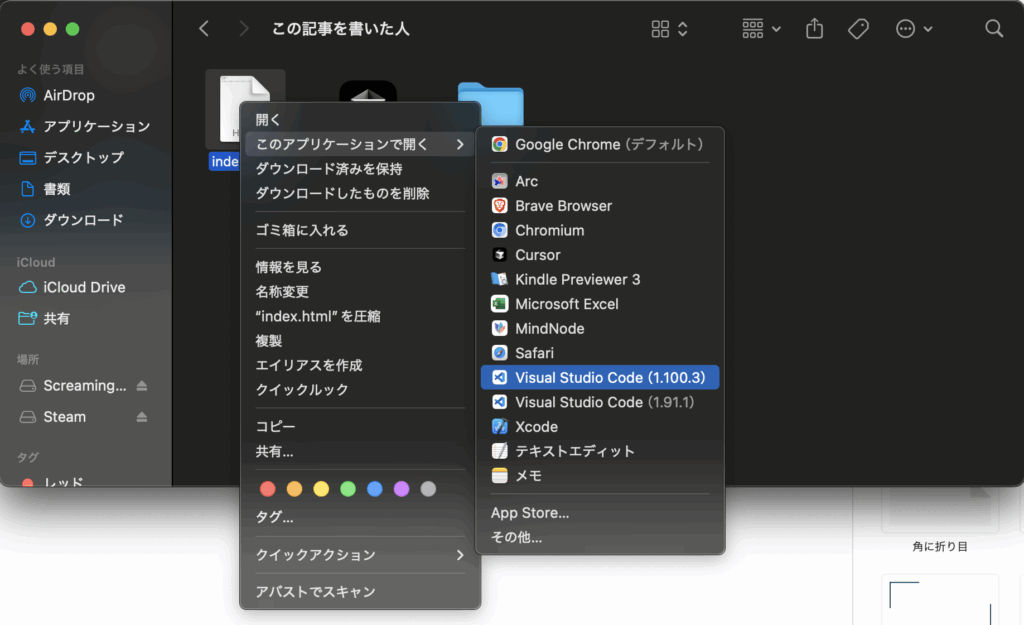Select the Screaming... volume in sidebar
1024x625 pixels.
click(x=73, y=386)
